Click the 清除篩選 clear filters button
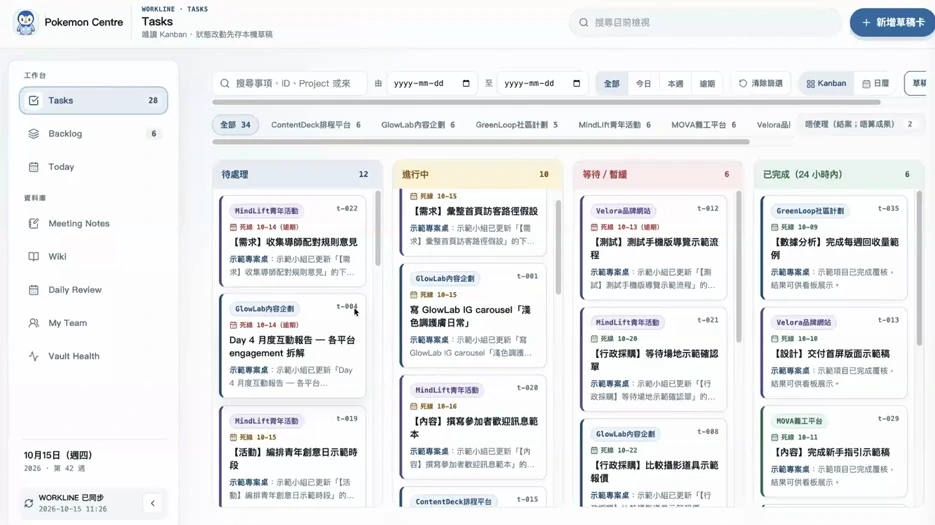Screen dimensions: 935x525 point(761,84)
